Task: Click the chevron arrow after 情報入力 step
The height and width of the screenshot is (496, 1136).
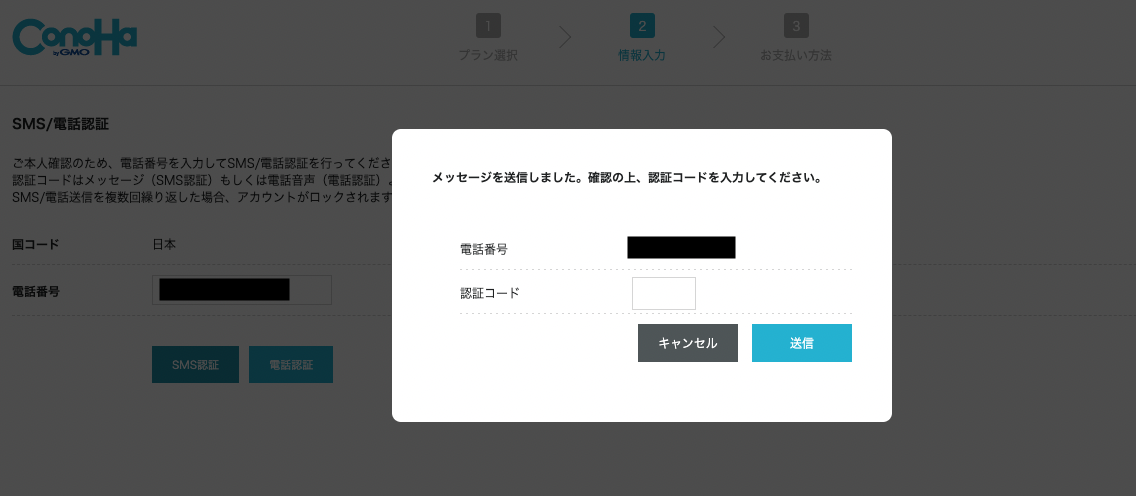Action: [x=719, y=38]
